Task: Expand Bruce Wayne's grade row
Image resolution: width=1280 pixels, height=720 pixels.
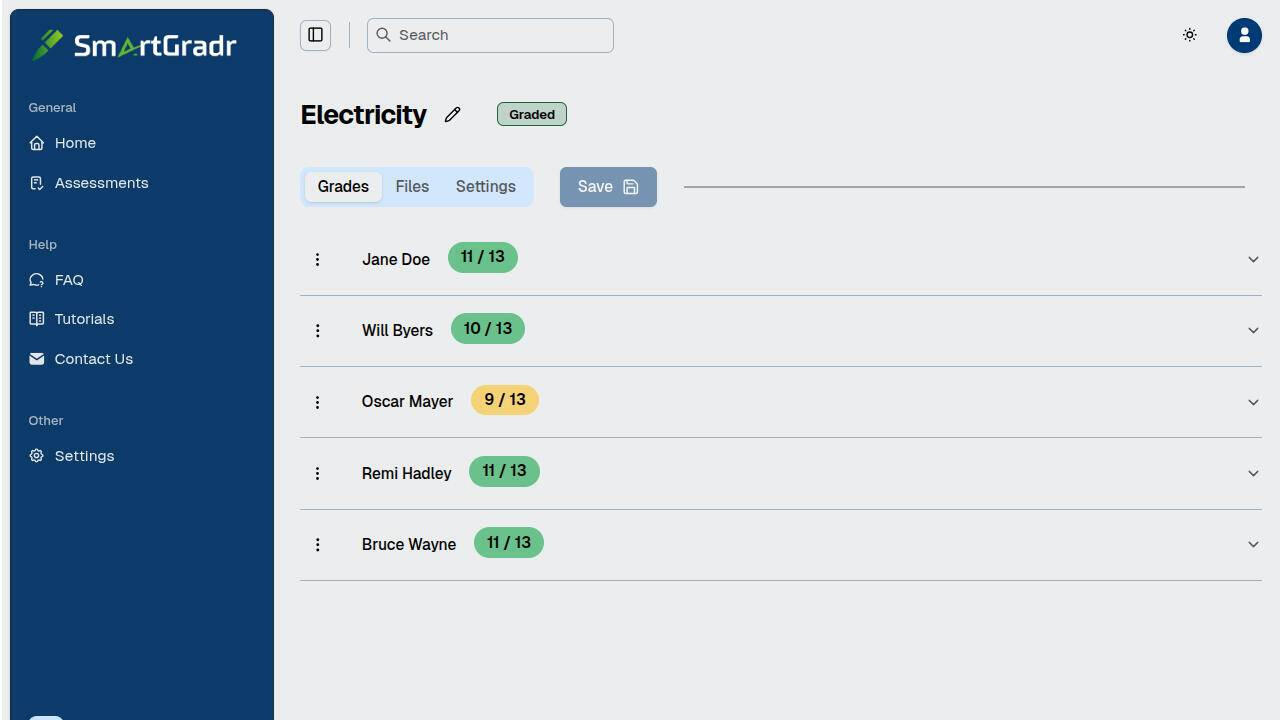Action: pos(1253,545)
